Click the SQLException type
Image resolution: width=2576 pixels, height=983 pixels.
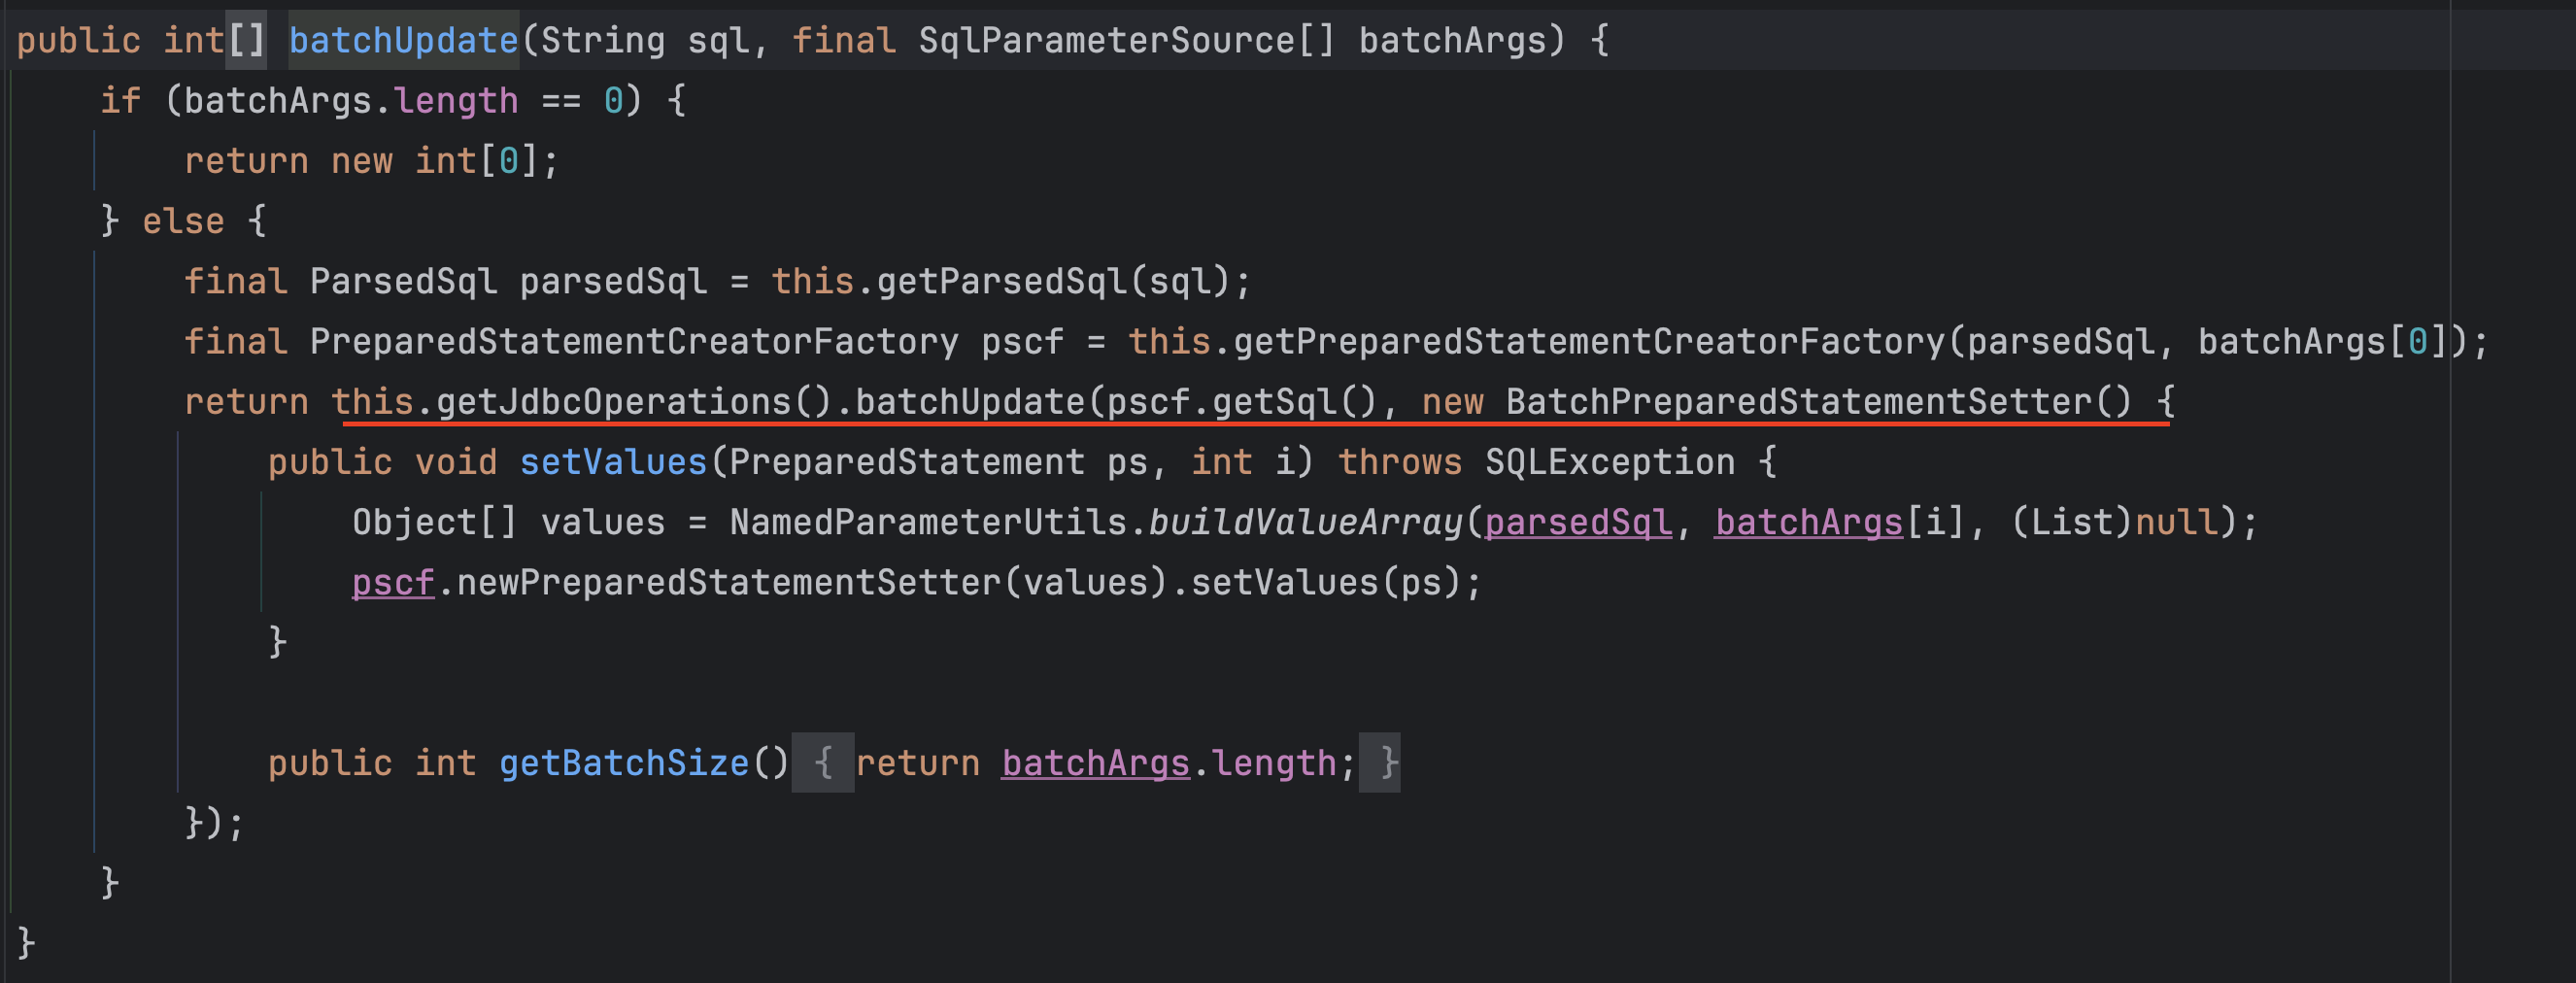[1610, 462]
